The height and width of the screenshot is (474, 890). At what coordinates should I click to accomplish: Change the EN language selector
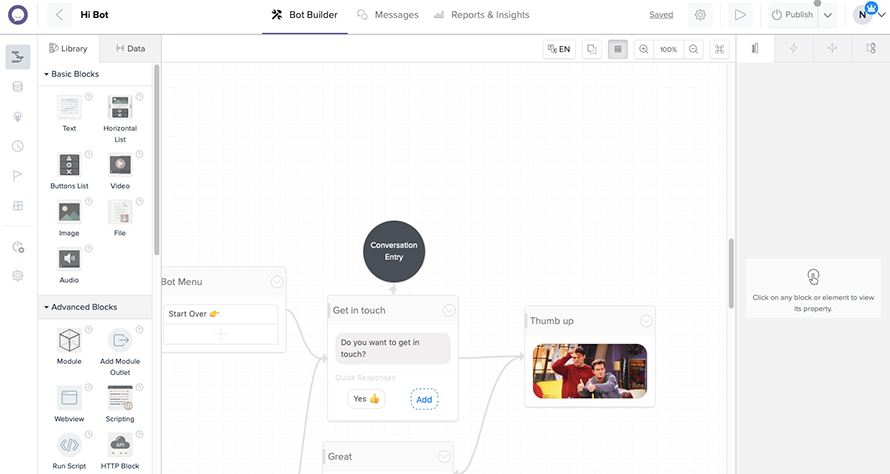coord(559,49)
